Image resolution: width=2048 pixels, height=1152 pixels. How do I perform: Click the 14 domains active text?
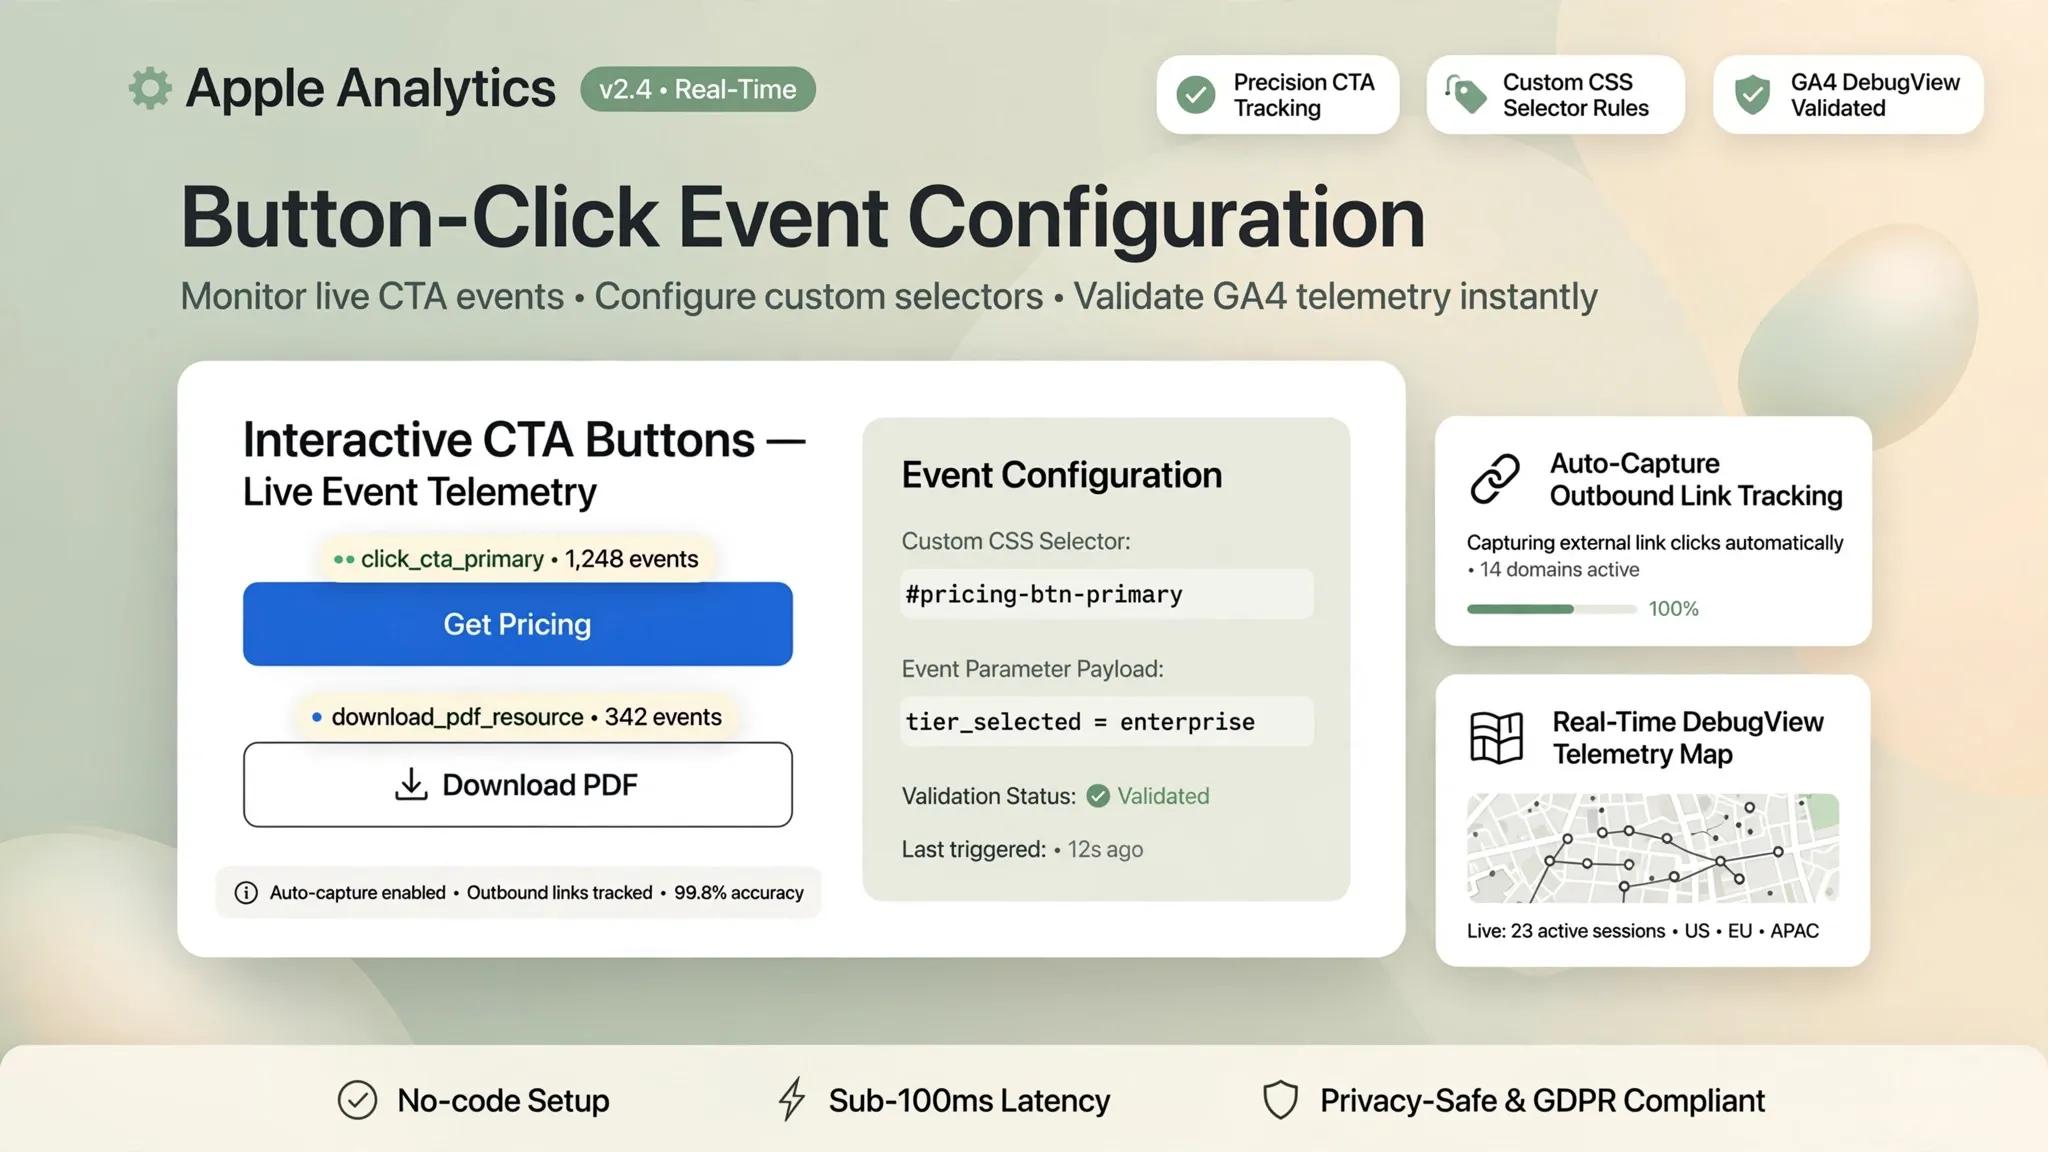coord(1559,570)
